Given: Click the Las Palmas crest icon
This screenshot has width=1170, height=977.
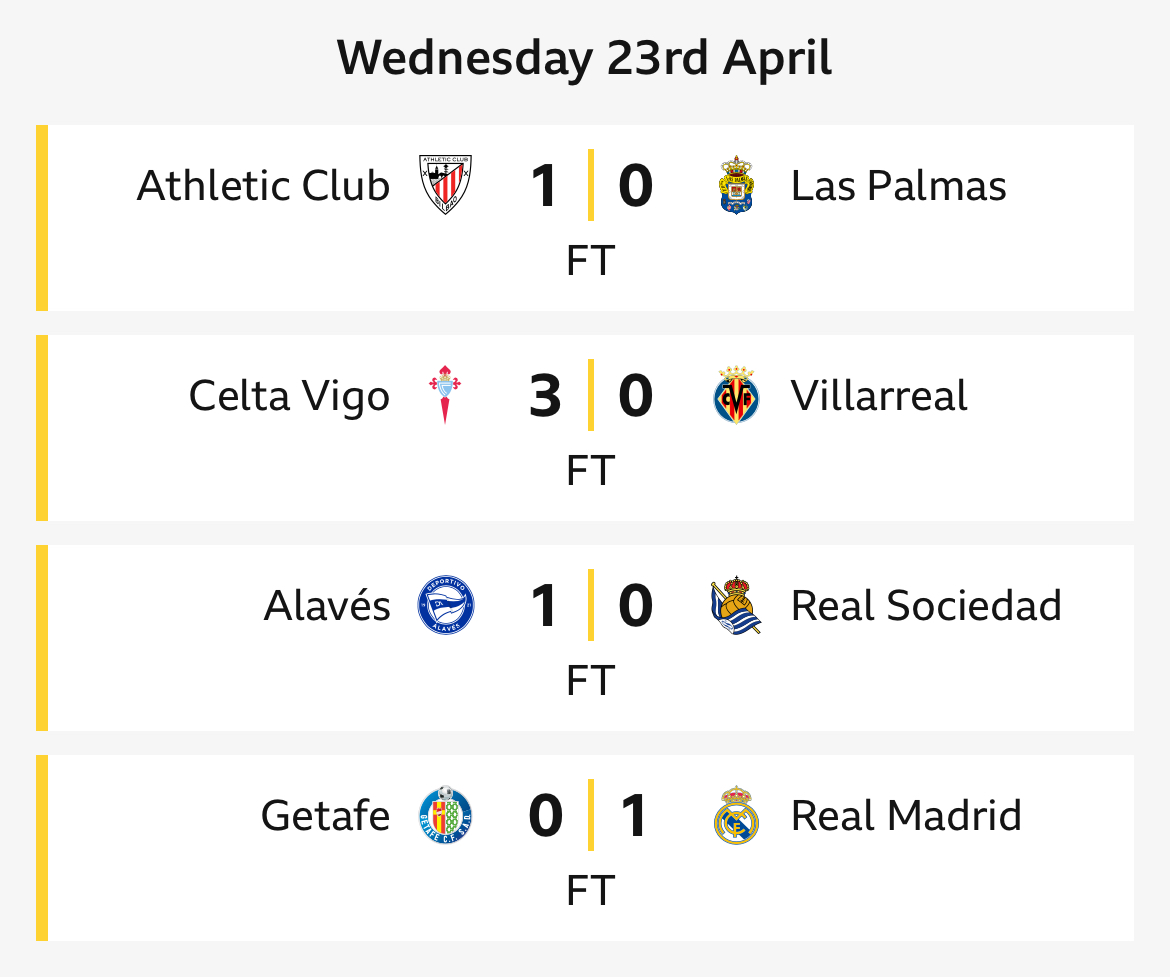Looking at the screenshot, I should point(736,185).
